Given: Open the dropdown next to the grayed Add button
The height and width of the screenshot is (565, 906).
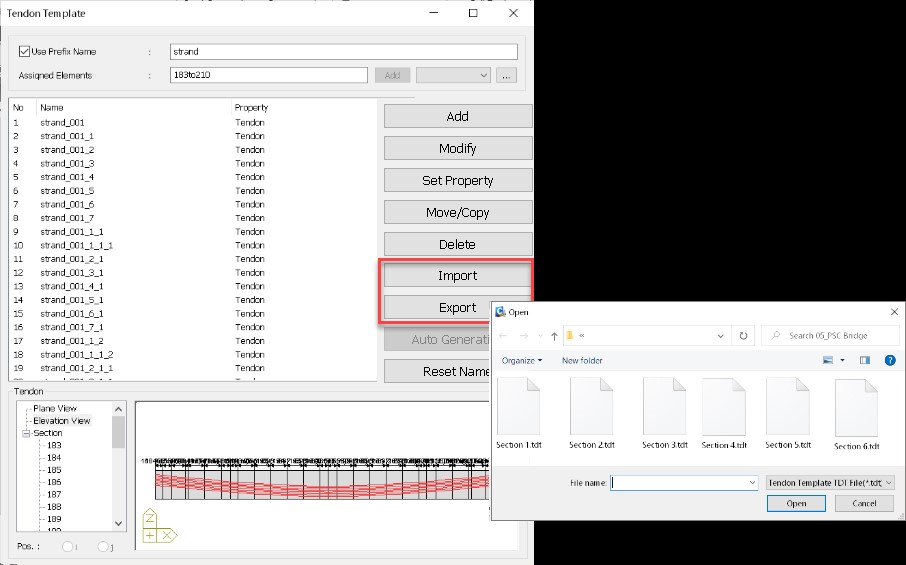Looking at the screenshot, I should pos(454,75).
